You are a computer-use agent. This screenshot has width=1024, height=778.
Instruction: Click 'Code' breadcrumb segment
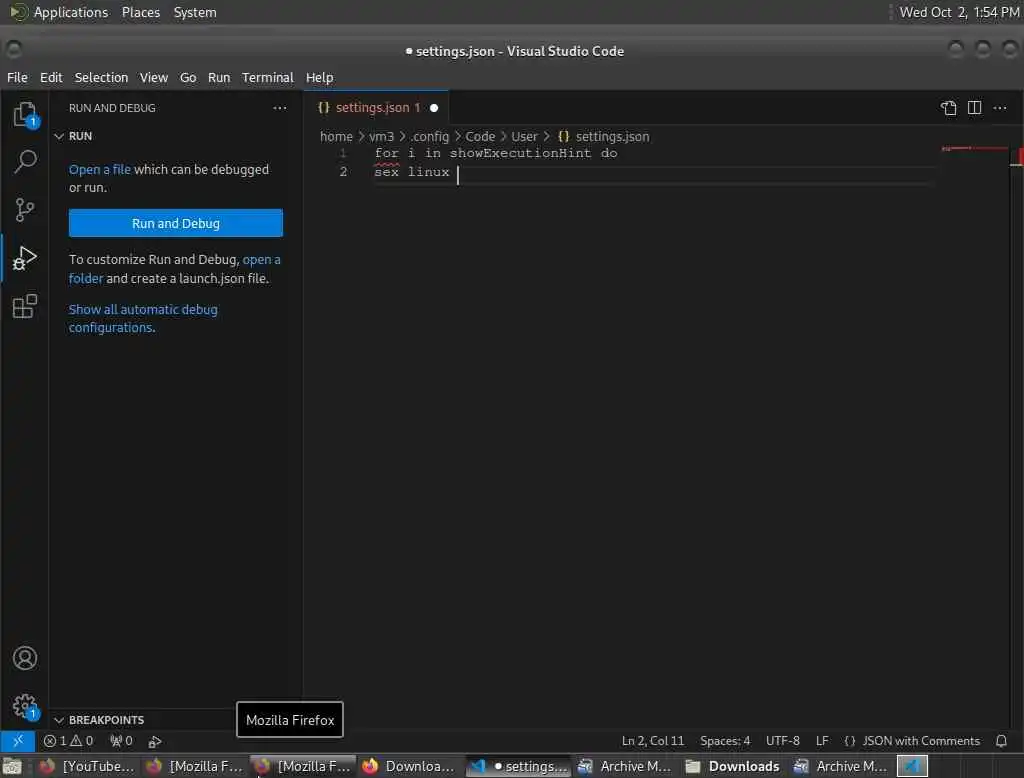pyautogui.click(x=480, y=137)
